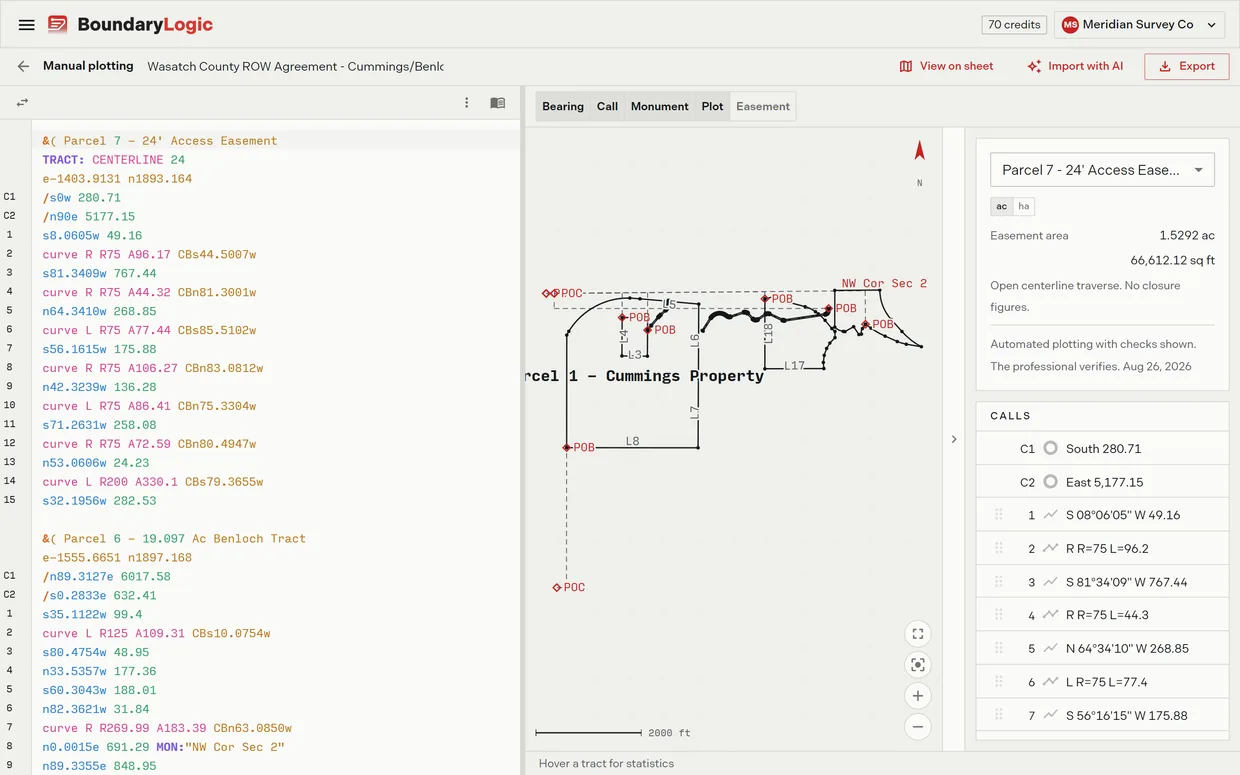Click curve line 'R269.99 A183.39 CBn63.0850w'
Image resolution: width=1240 pixels, height=775 pixels.
[167, 728]
